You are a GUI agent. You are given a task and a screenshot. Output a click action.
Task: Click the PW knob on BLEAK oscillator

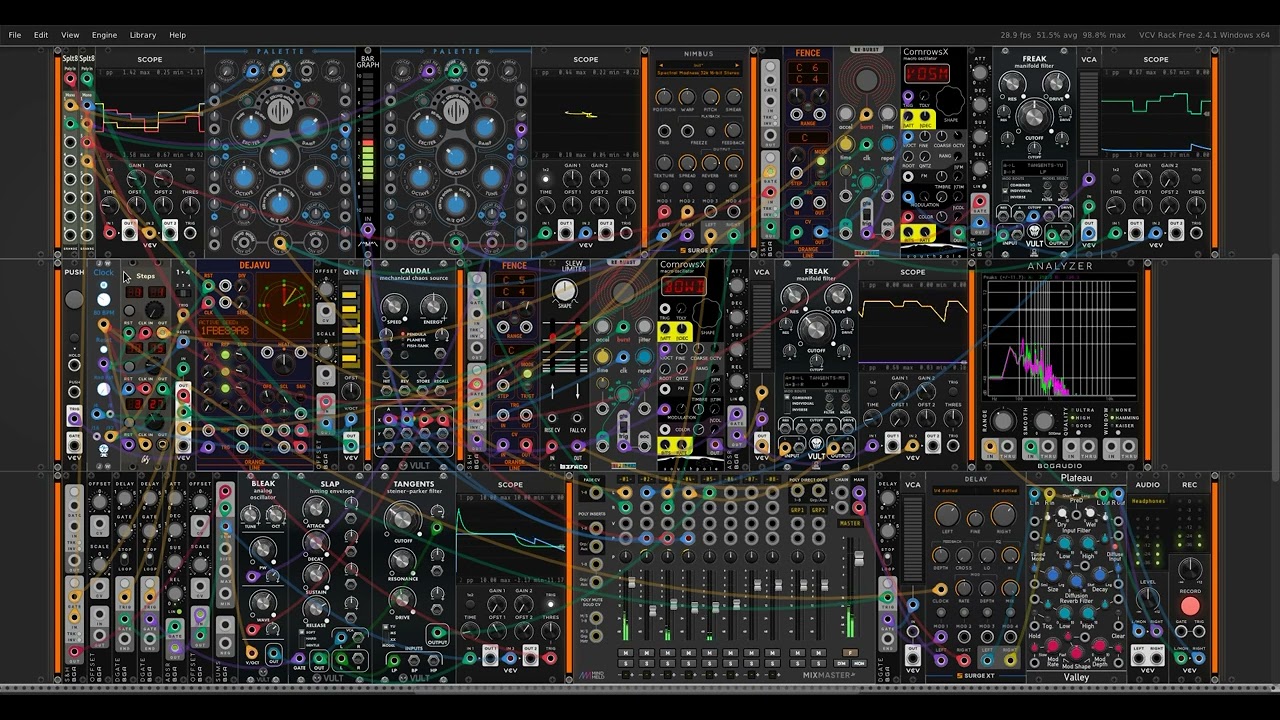pyautogui.click(x=263, y=548)
